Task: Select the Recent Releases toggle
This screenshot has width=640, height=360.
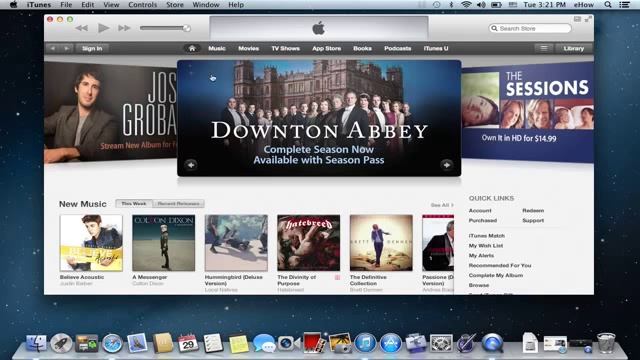Action: pos(178,203)
